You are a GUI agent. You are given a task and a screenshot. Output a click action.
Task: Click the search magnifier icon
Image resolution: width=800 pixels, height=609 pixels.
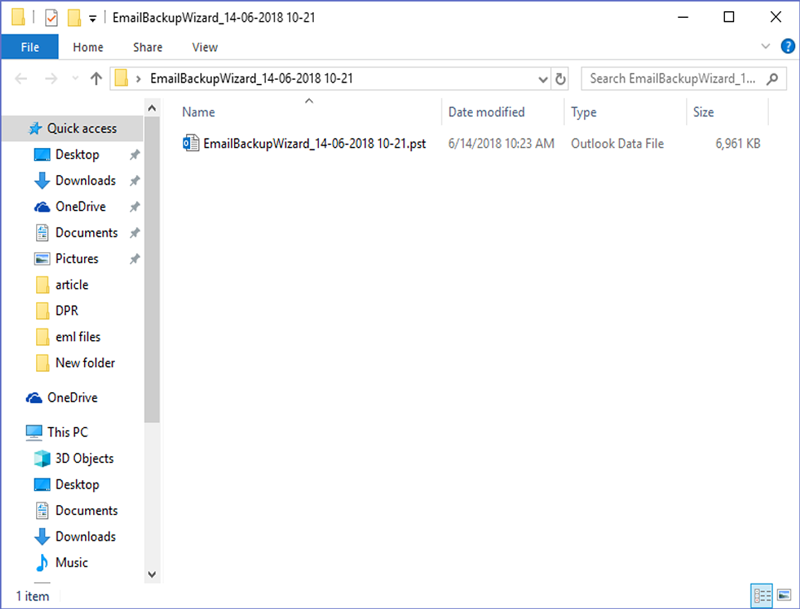click(772, 79)
